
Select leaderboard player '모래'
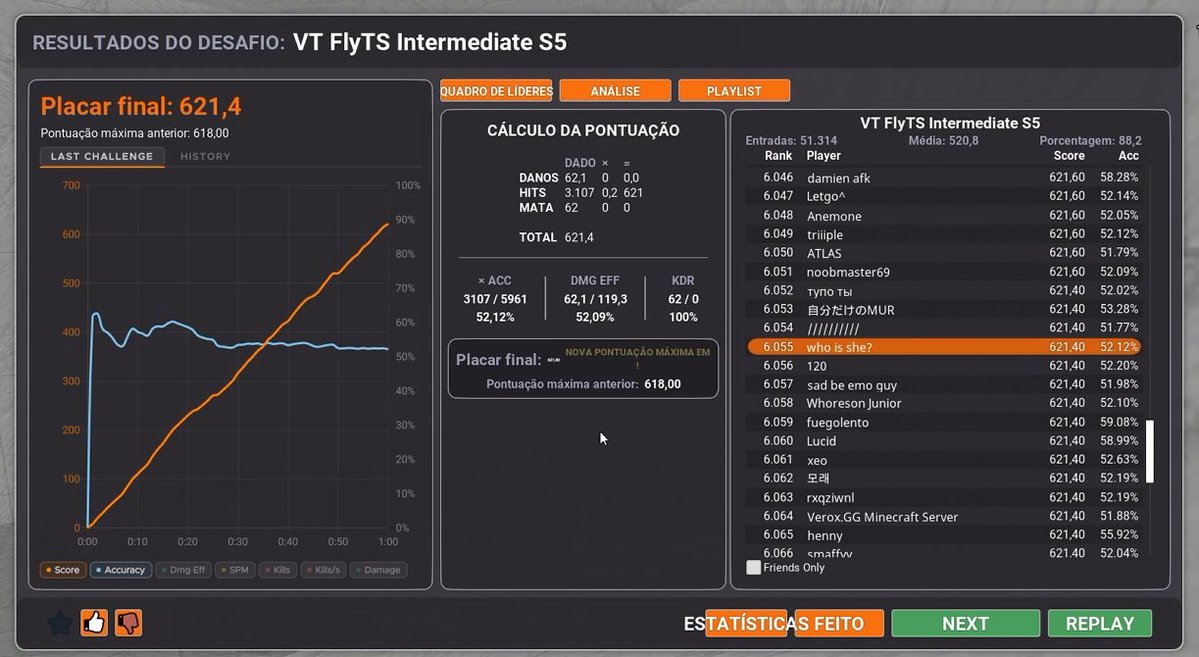pyautogui.click(x=944, y=478)
